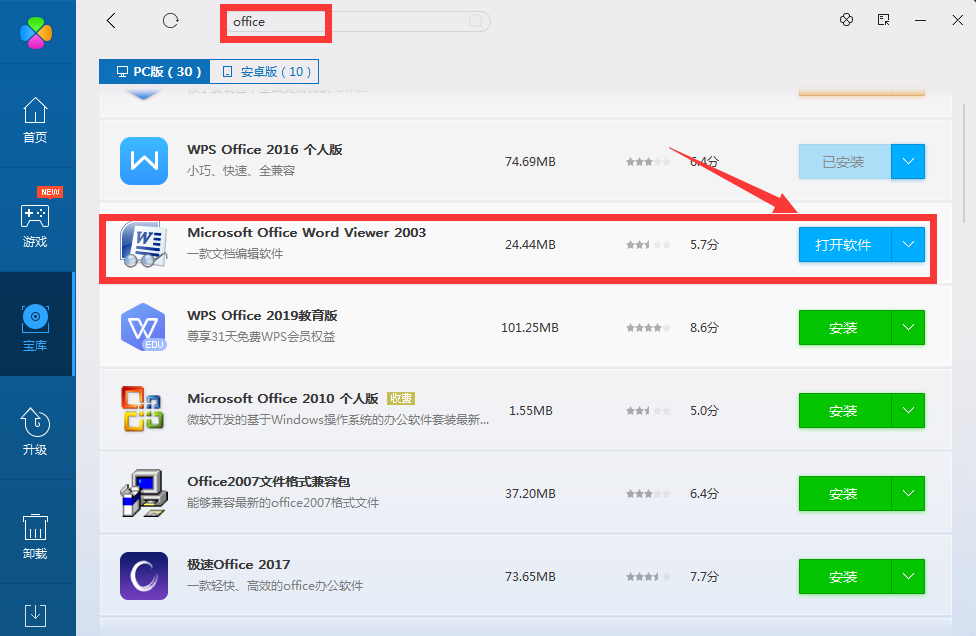Install WPS Office 2019教育版
The height and width of the screenshot is (636, 976).
pos(845,327)
